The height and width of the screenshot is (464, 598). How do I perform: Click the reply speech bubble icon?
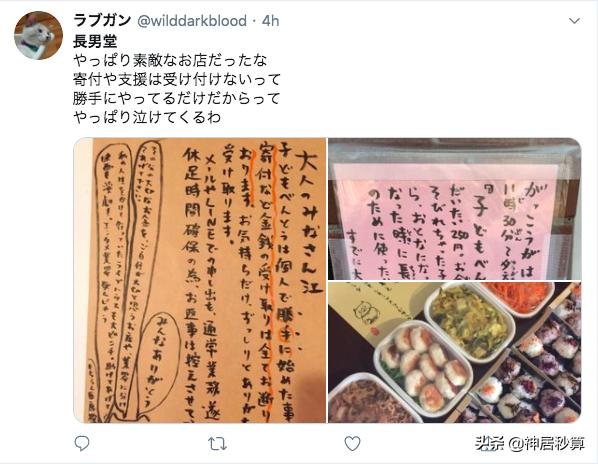82,443
